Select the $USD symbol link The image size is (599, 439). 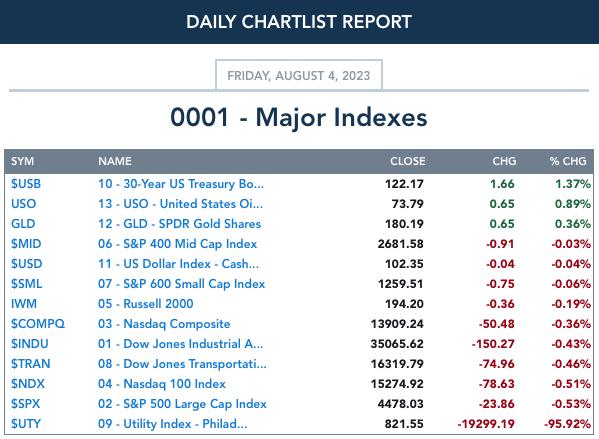pyautogui.click(x=26, y=264)
